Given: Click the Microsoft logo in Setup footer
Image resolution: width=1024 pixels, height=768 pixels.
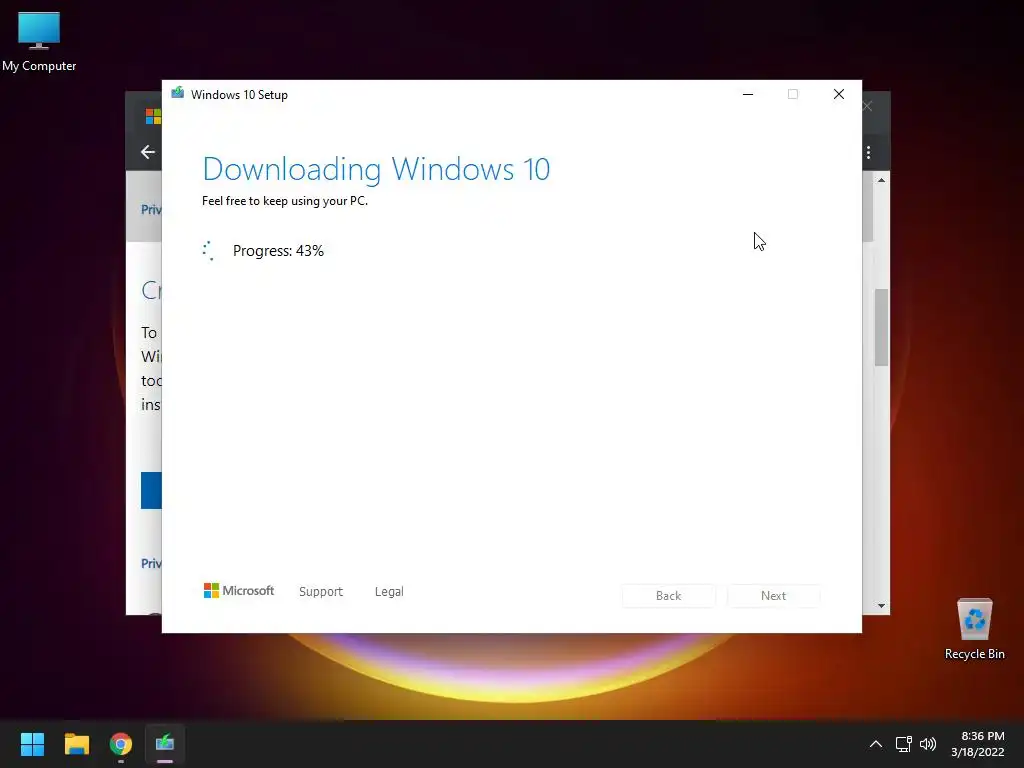Looking at the screenshot, I should click(239, 591).
